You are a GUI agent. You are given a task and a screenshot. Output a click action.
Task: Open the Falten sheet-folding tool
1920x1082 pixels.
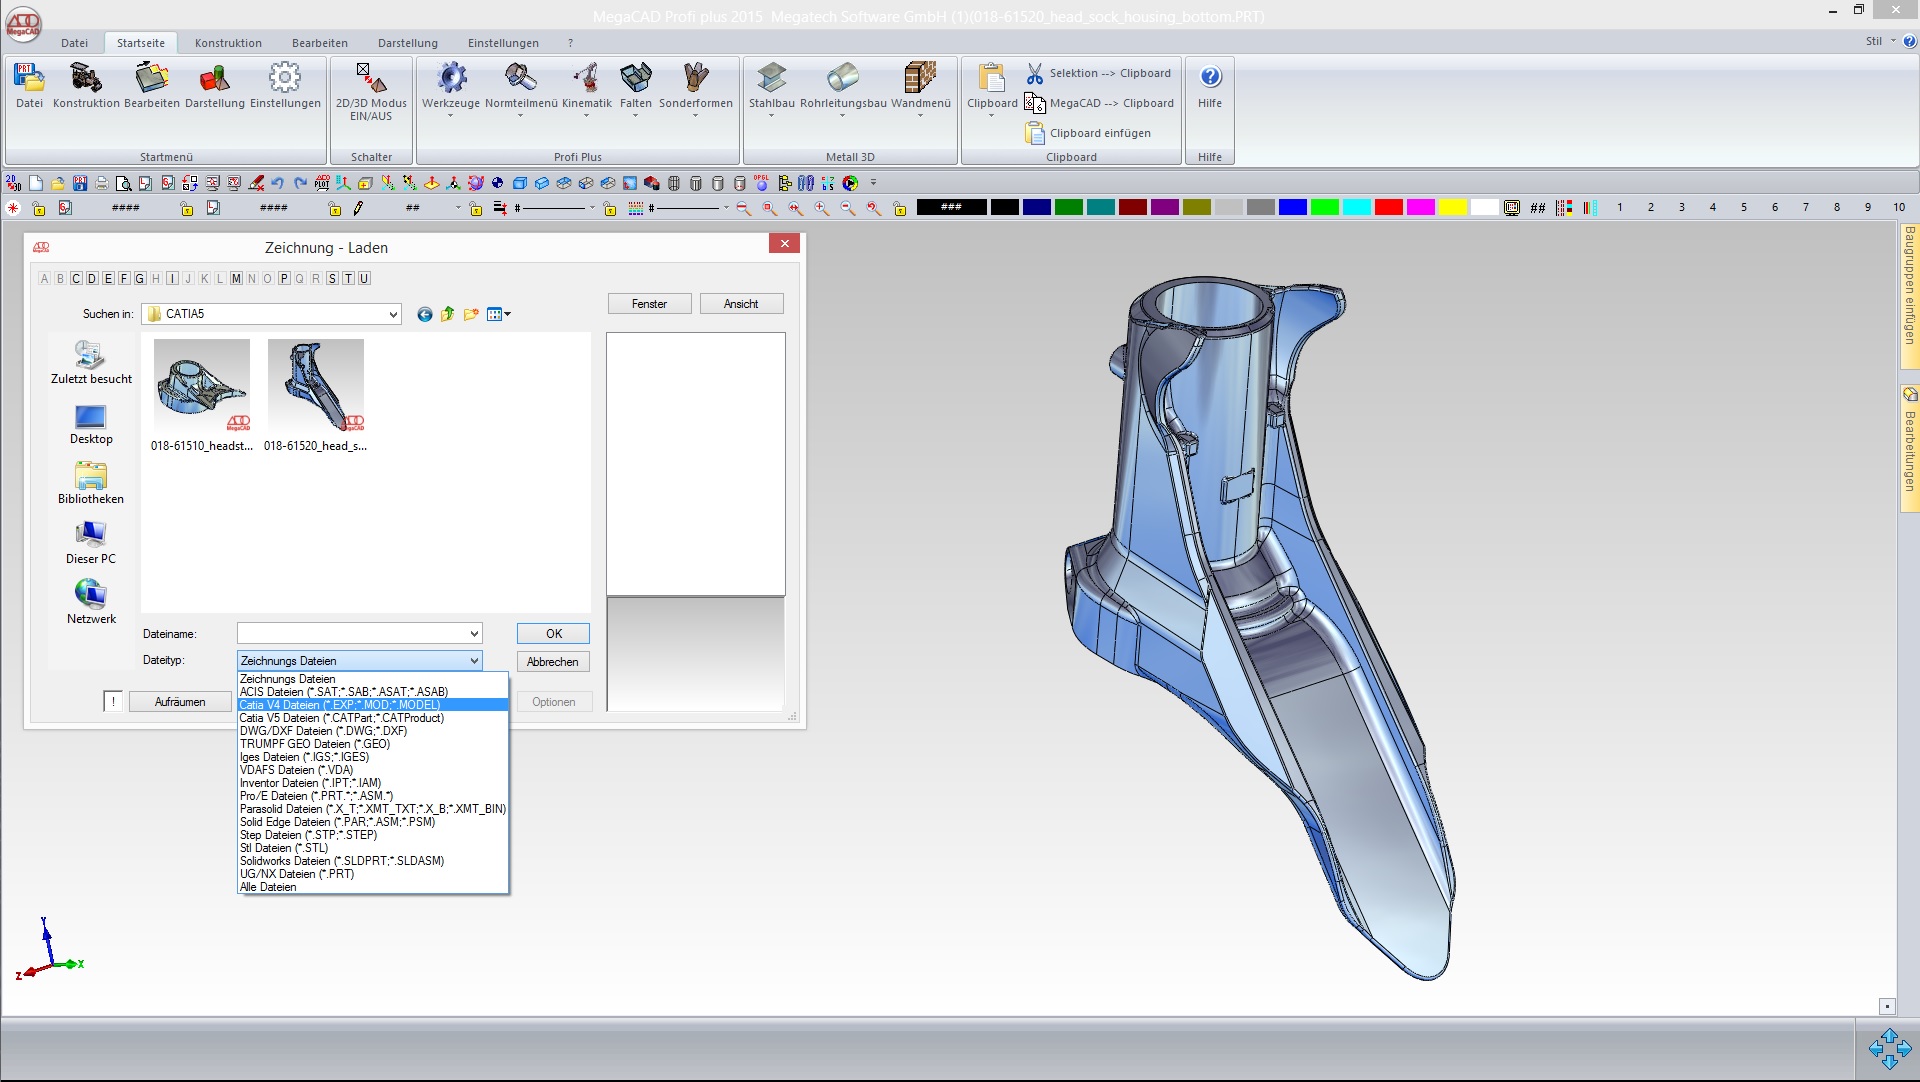click(636, 85)
